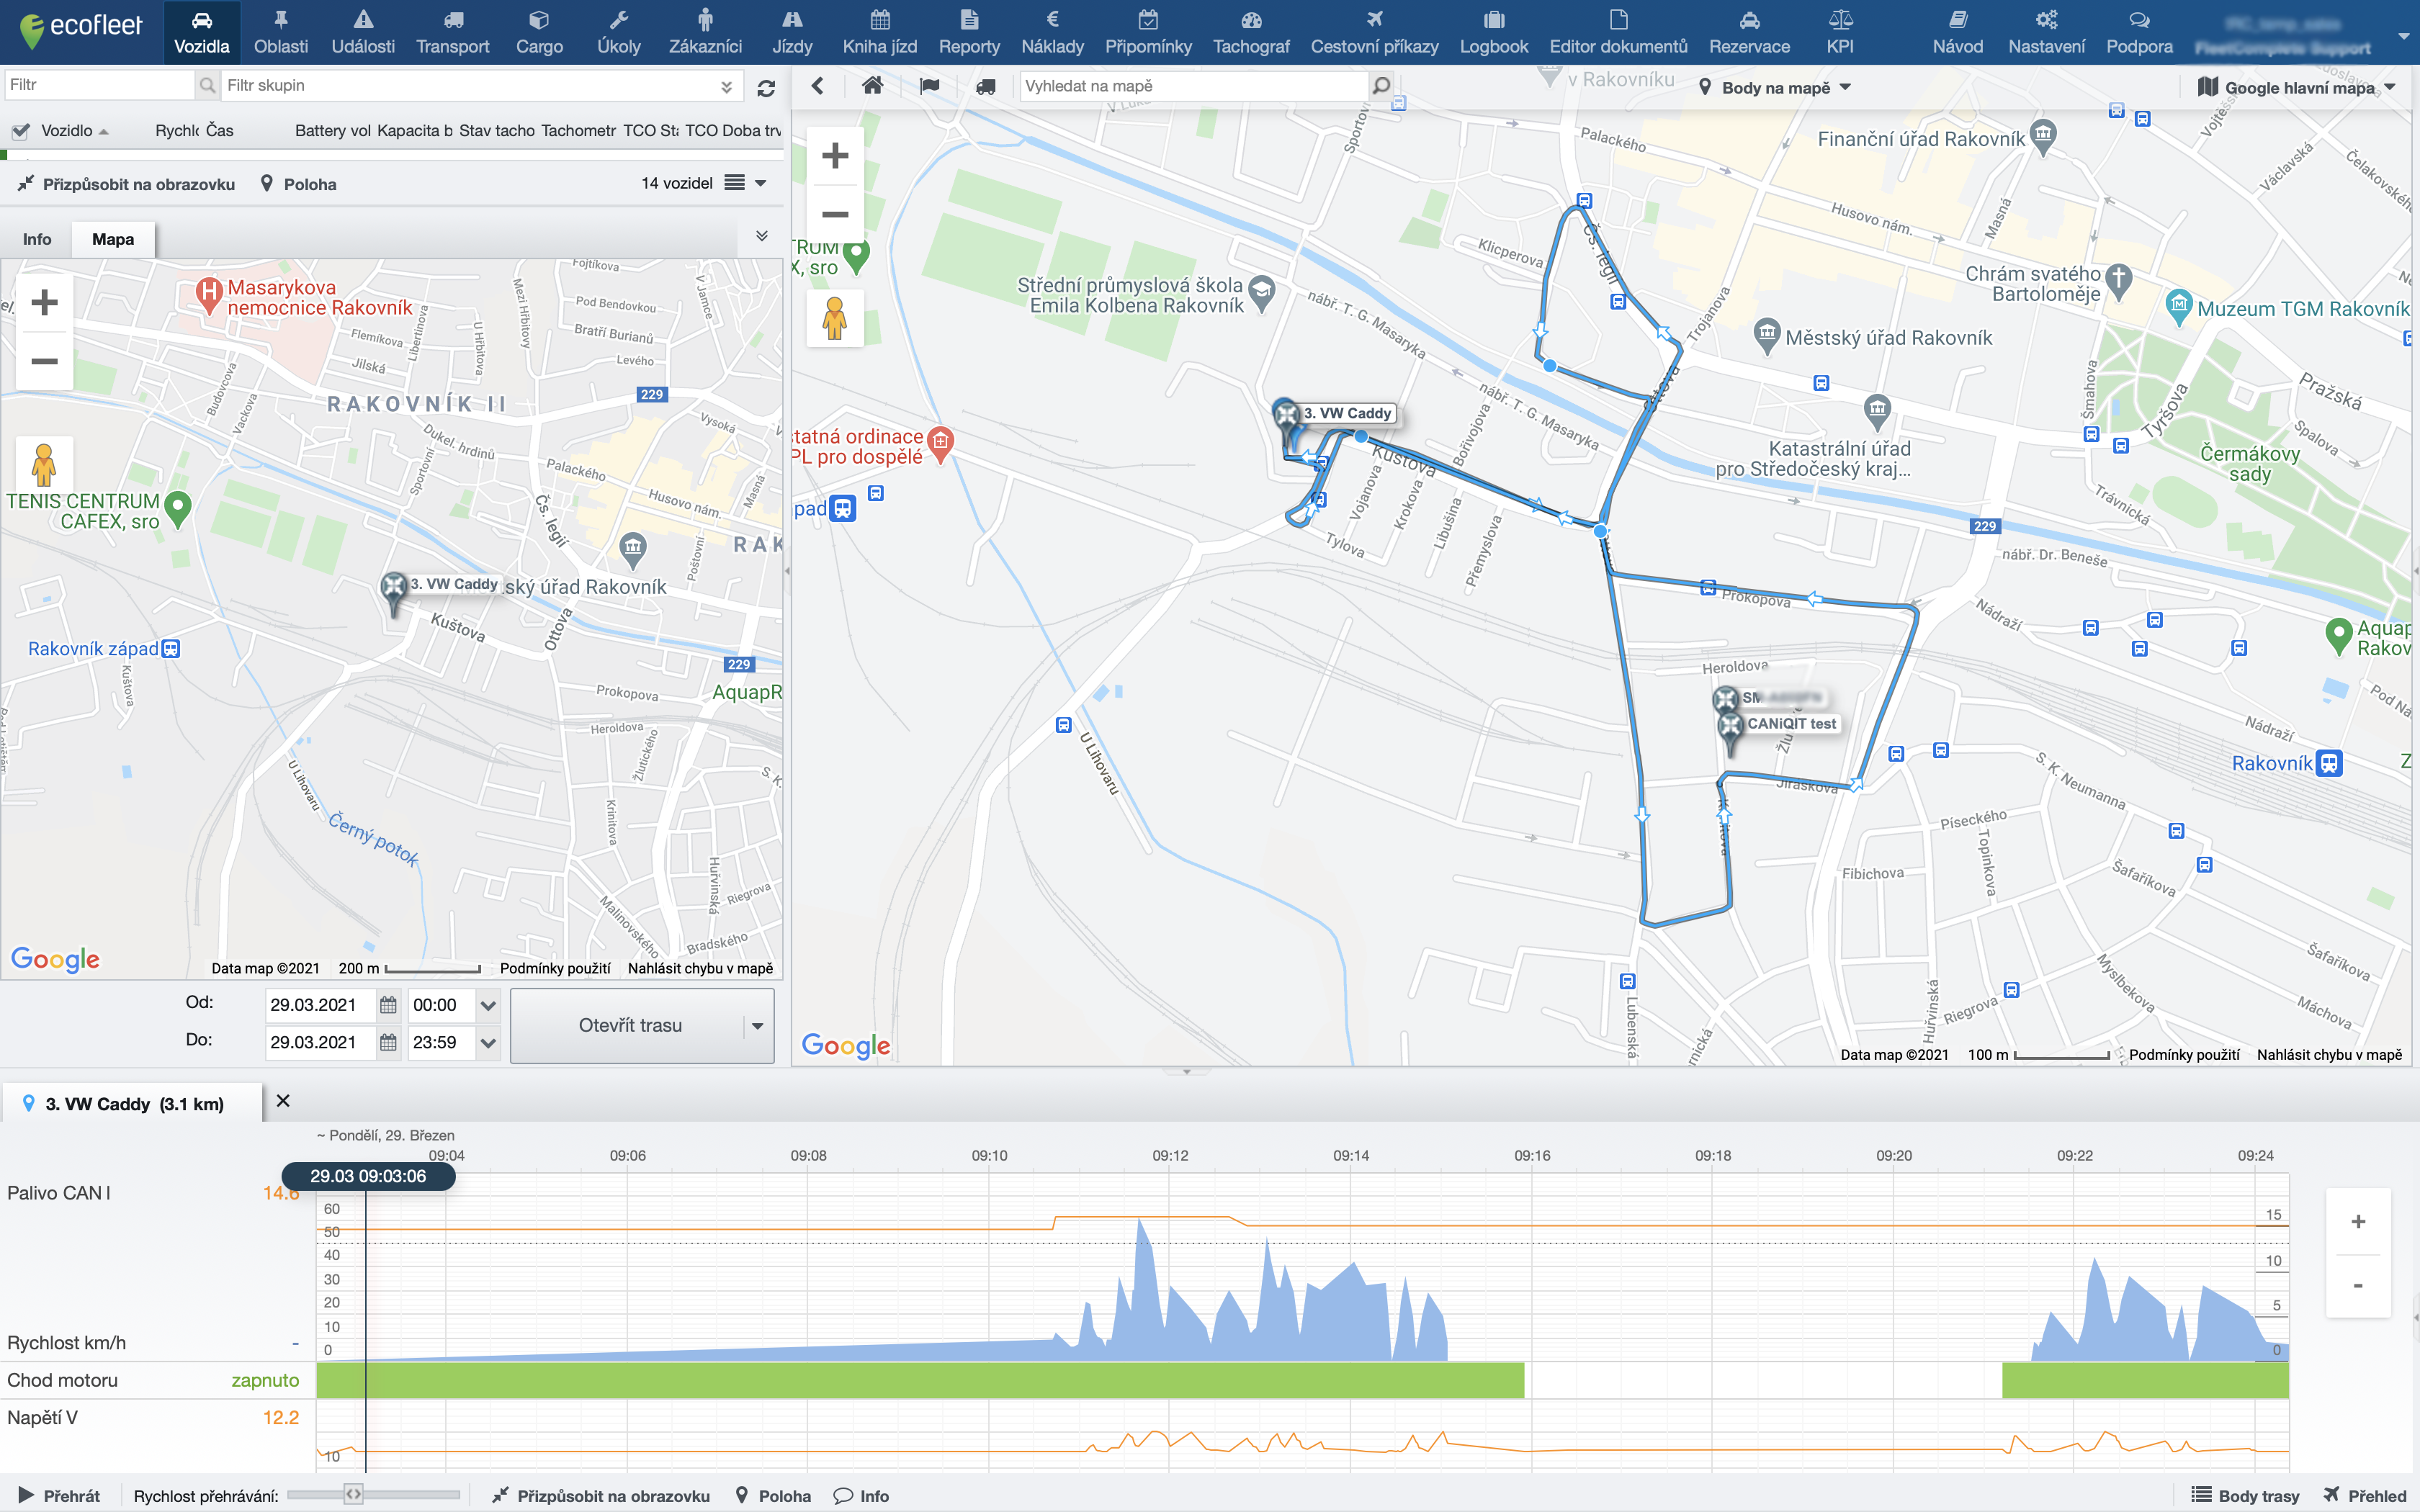Open the Cargo section
This screenshot has height=1512, width=2420.
tap(539, 32)
